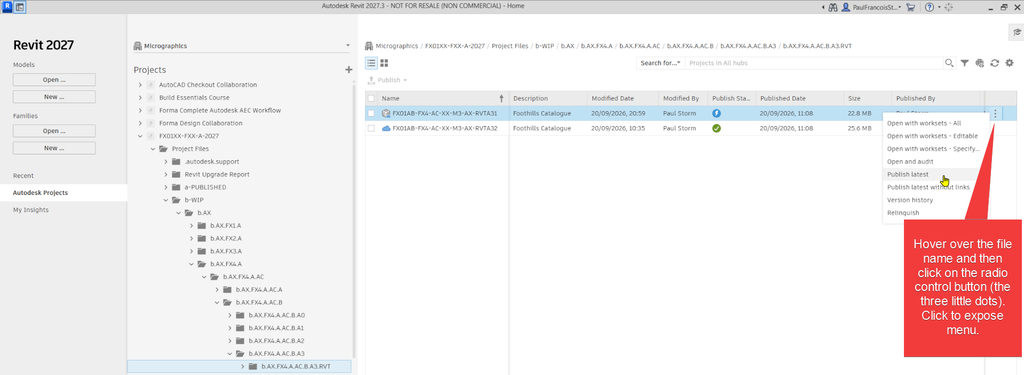Click the blue Publish Status icon for RVTA31
Screen dimensions: 1024x375
coord(716,114)
